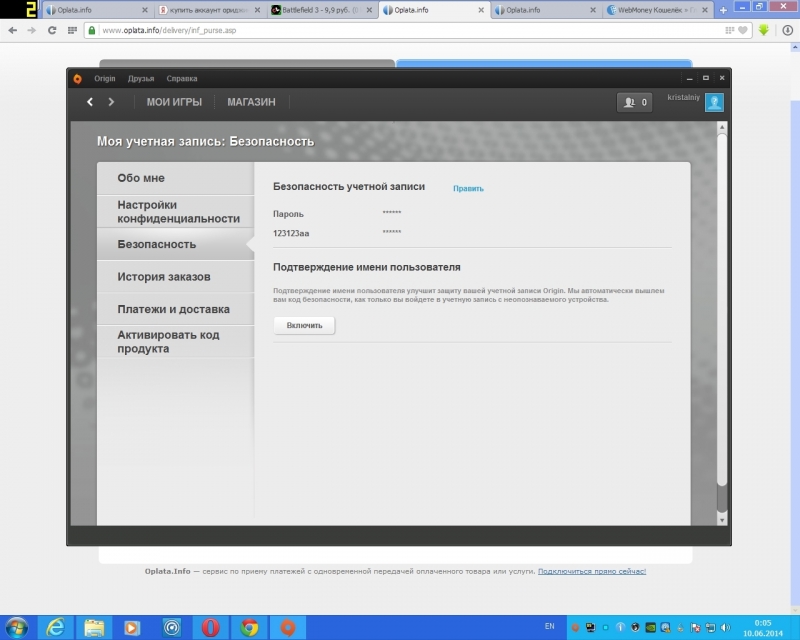Click the EN language indicator
Viewport: 800px width, 640px height.
[x=549, y=626]
